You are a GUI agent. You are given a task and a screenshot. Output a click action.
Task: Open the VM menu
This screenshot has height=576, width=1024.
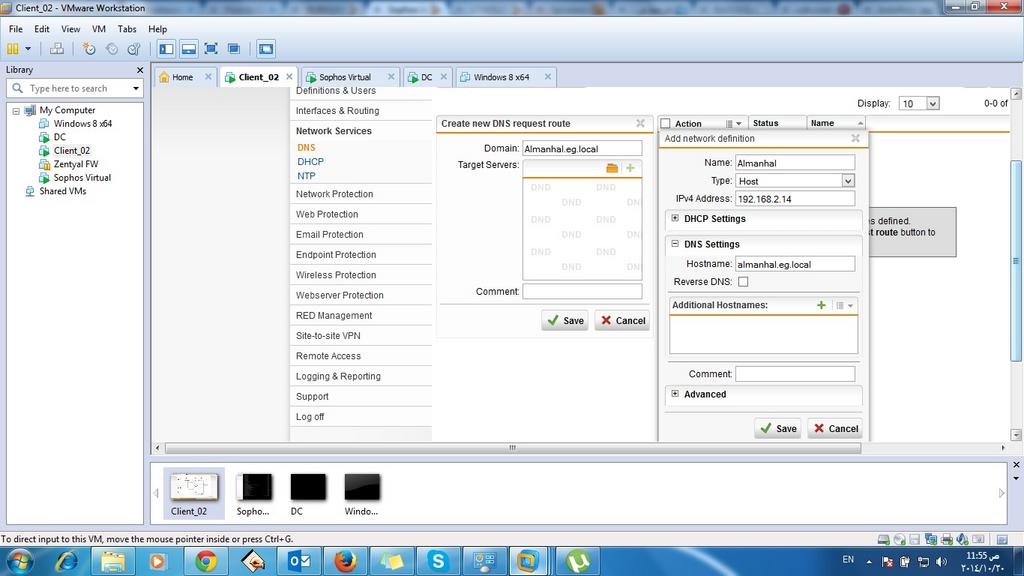click(x=99, y=29)
